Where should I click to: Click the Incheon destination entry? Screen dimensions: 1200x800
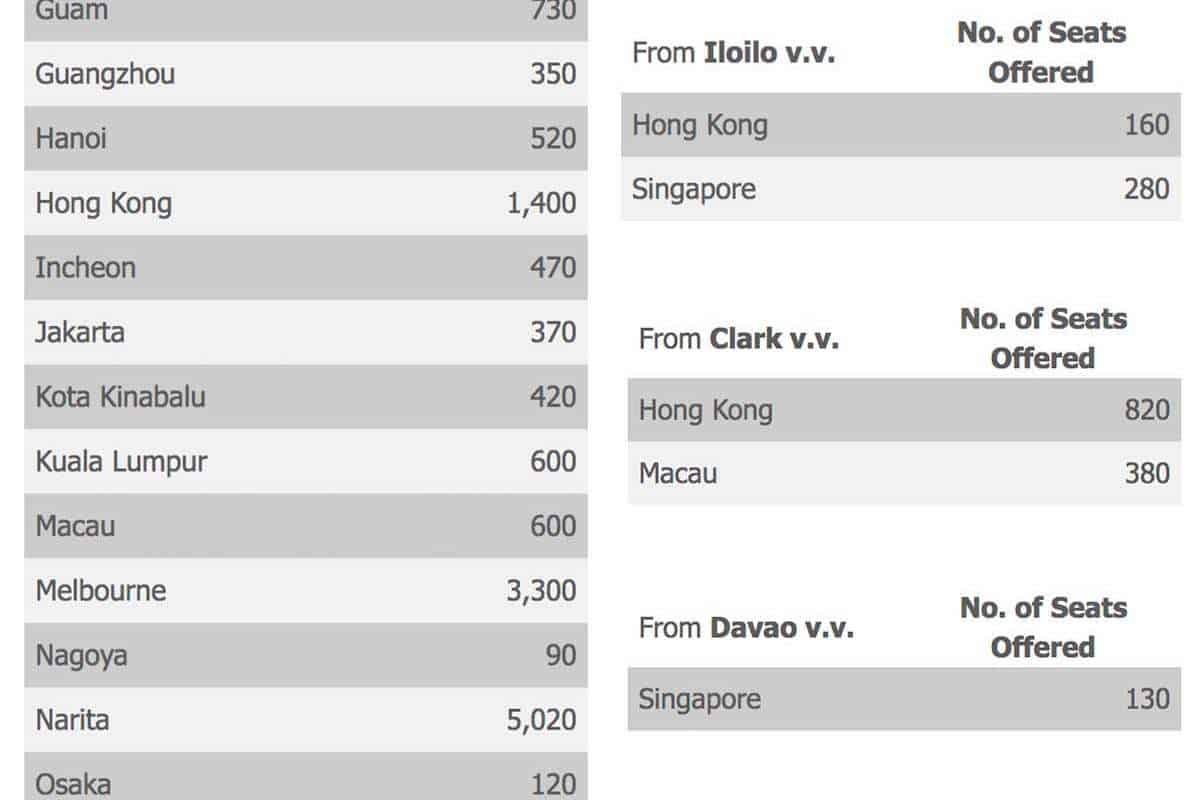coord(86,268)
